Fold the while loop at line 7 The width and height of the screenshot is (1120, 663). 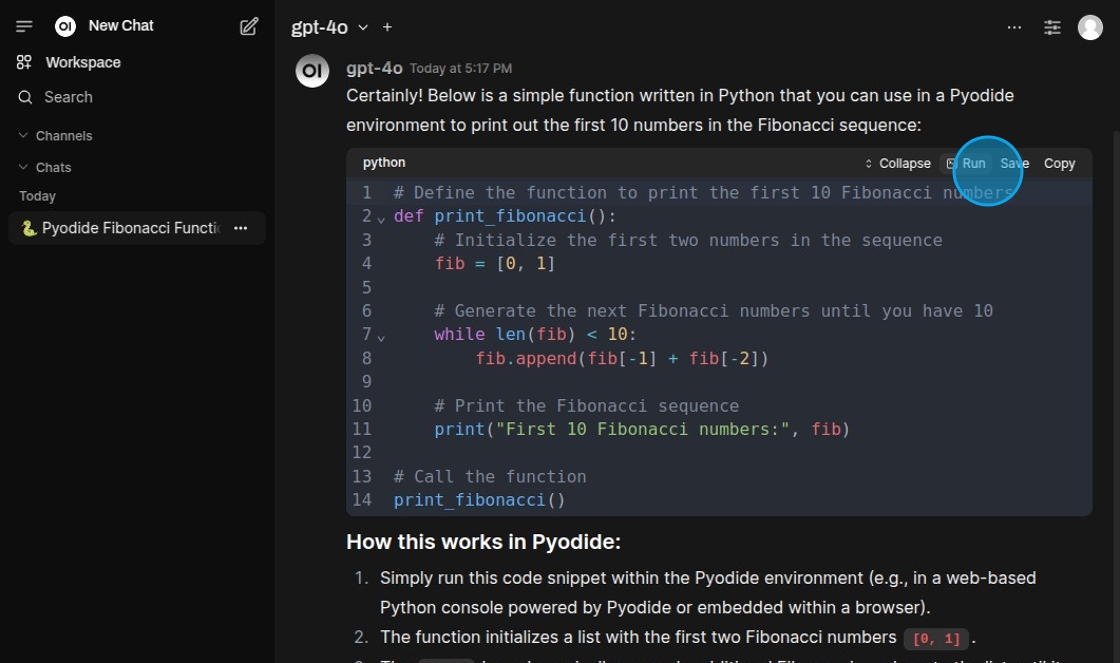[x=381, y=336]
